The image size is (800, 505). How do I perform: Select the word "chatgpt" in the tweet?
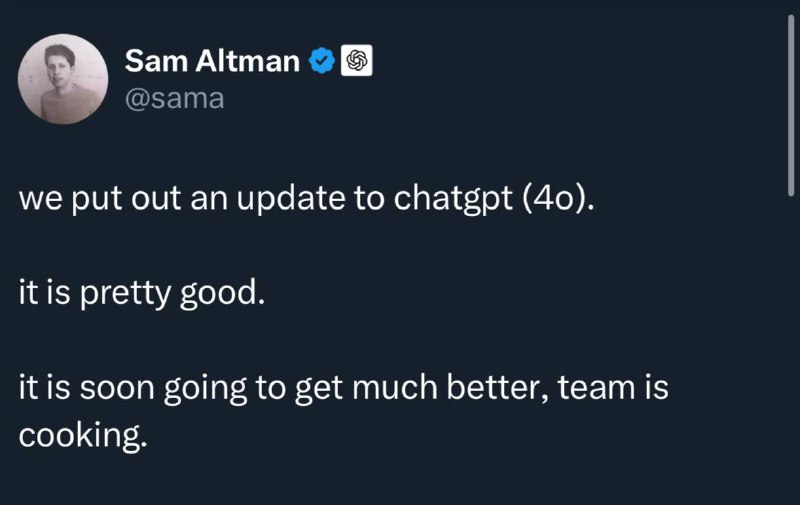tap(453, 199)
